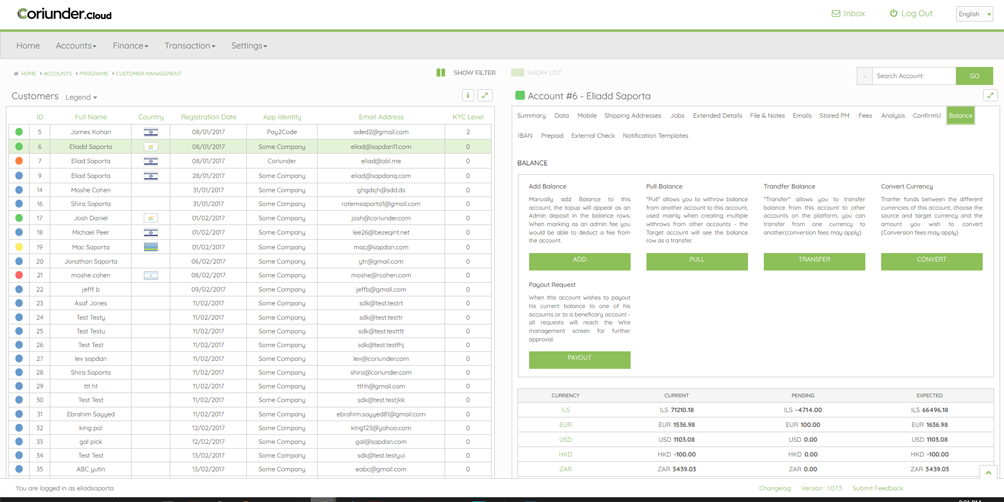Open the English language dropdown

point(975,14)
